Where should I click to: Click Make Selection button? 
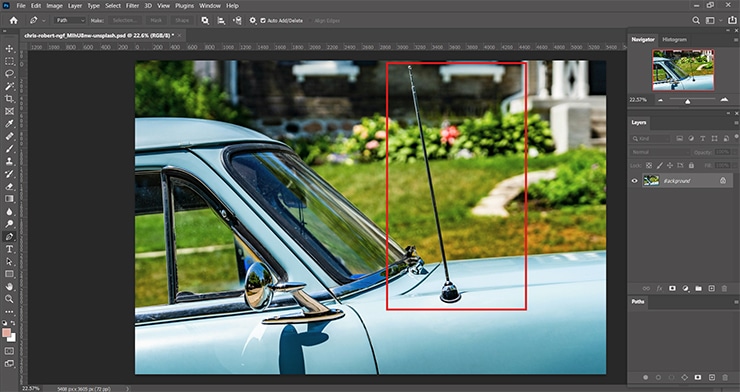point(125,20)
